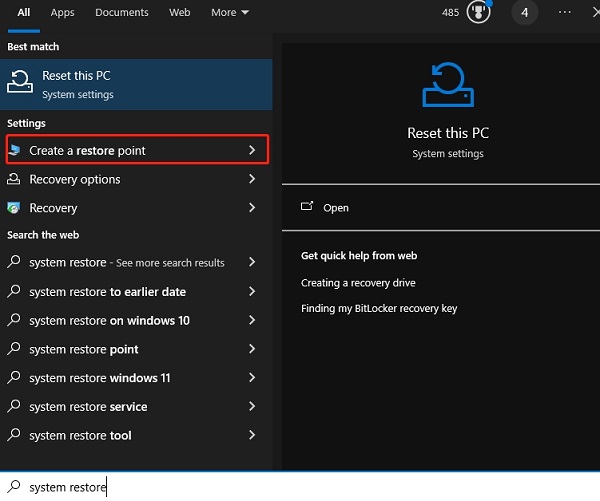
Task: Select system restore tool suggestion
Action: point(136,435)
